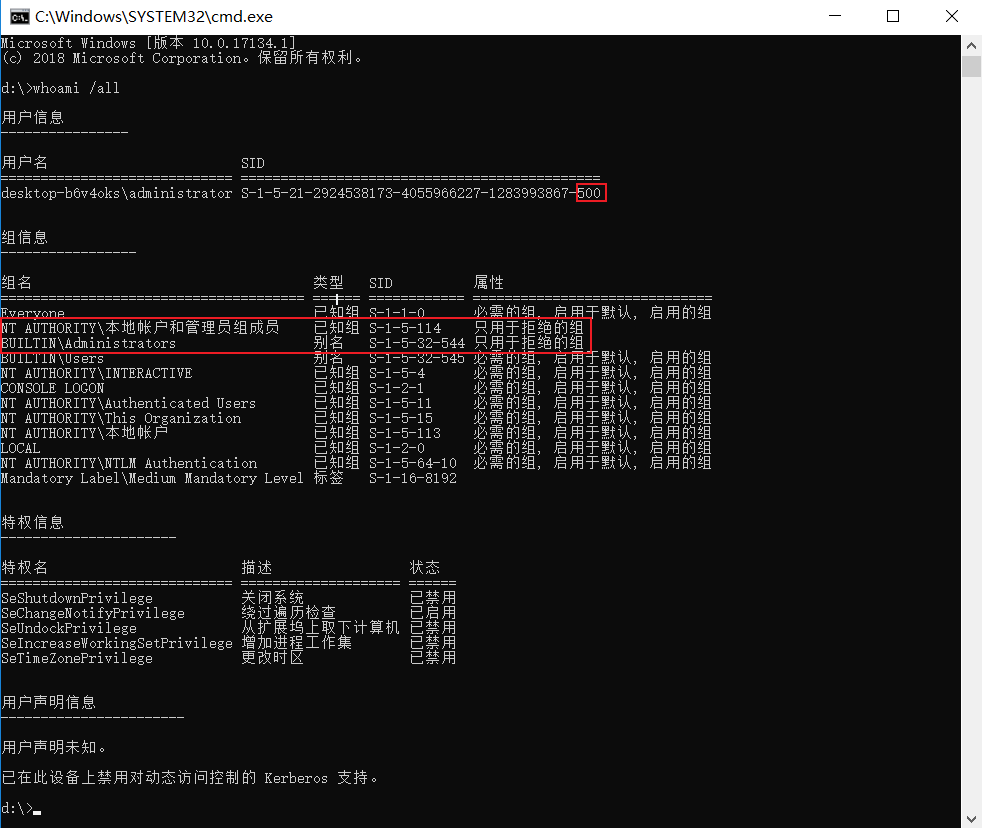This screenshot has width=982, height=828.
Task: Click the scrollbar up arrow
Action: [971, 45]
